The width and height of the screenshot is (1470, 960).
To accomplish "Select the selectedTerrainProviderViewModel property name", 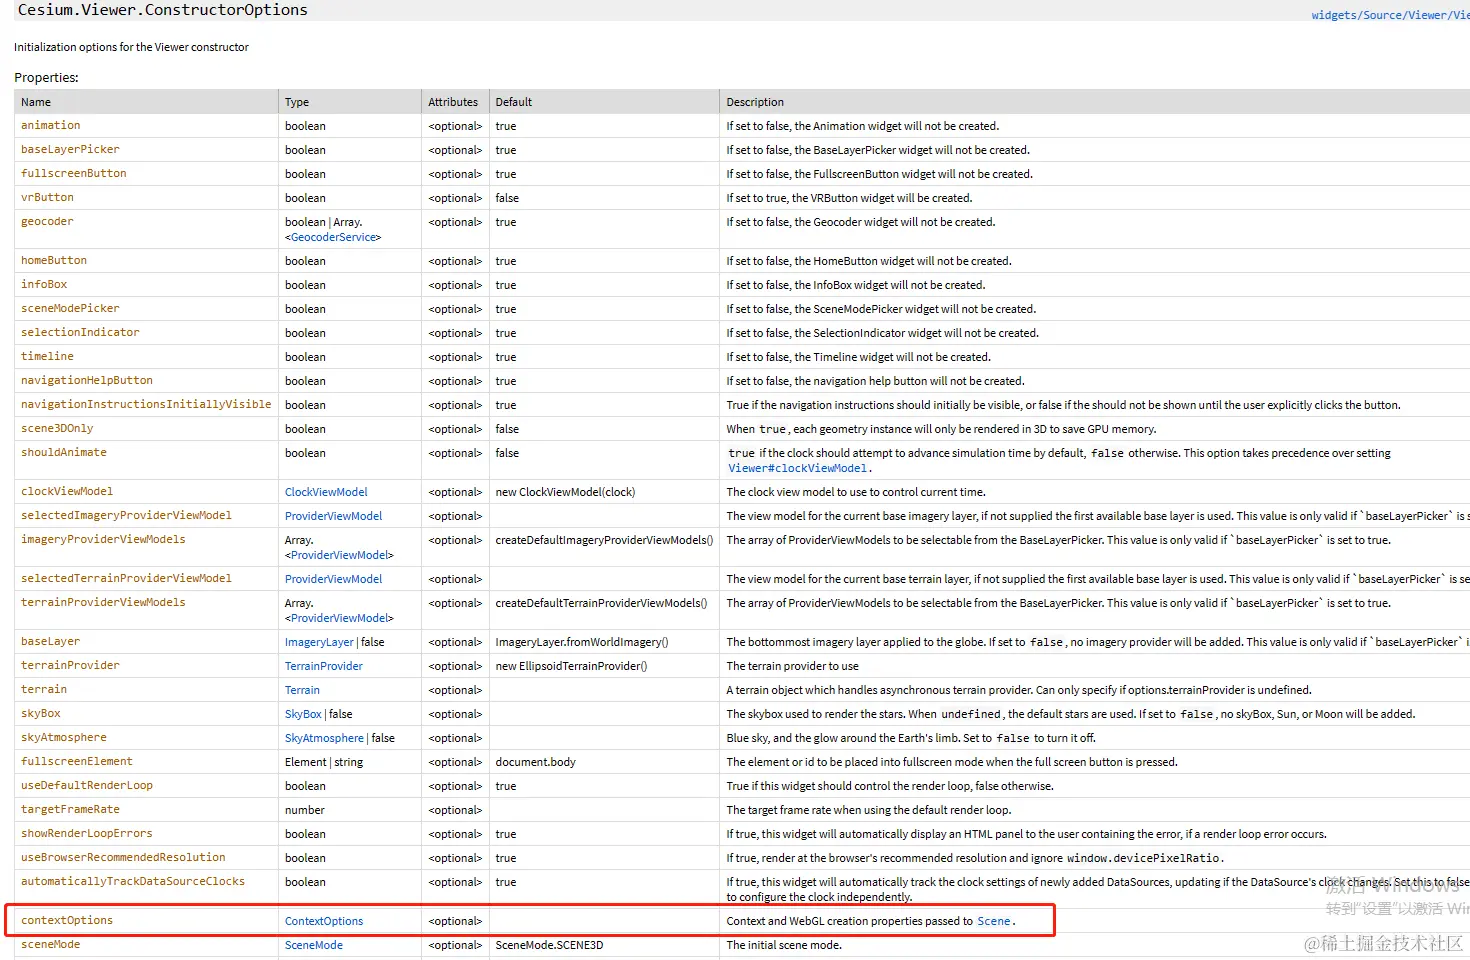I will pos(126,578).
